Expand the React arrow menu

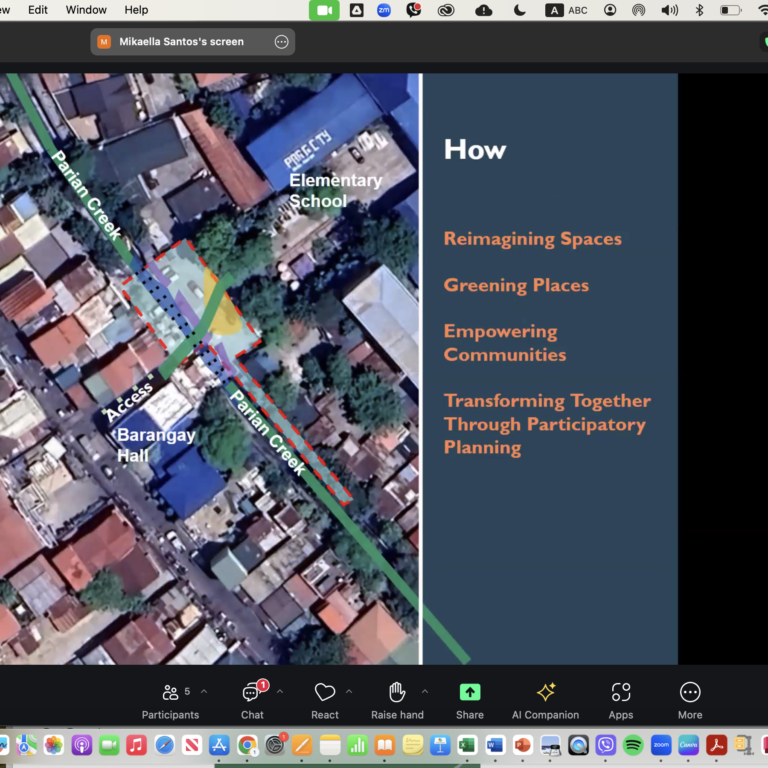[x=349, y=692]
